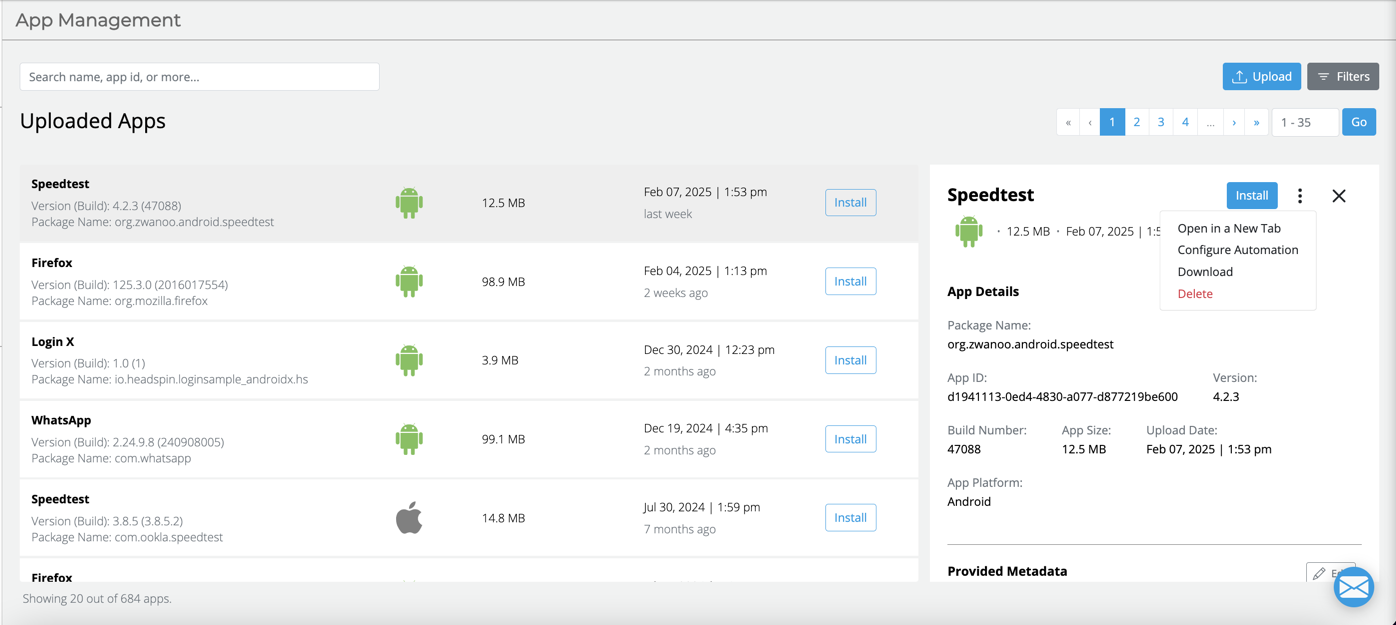Click date Dec 30, 2024 | 12:23 pm

coord(709,350)
